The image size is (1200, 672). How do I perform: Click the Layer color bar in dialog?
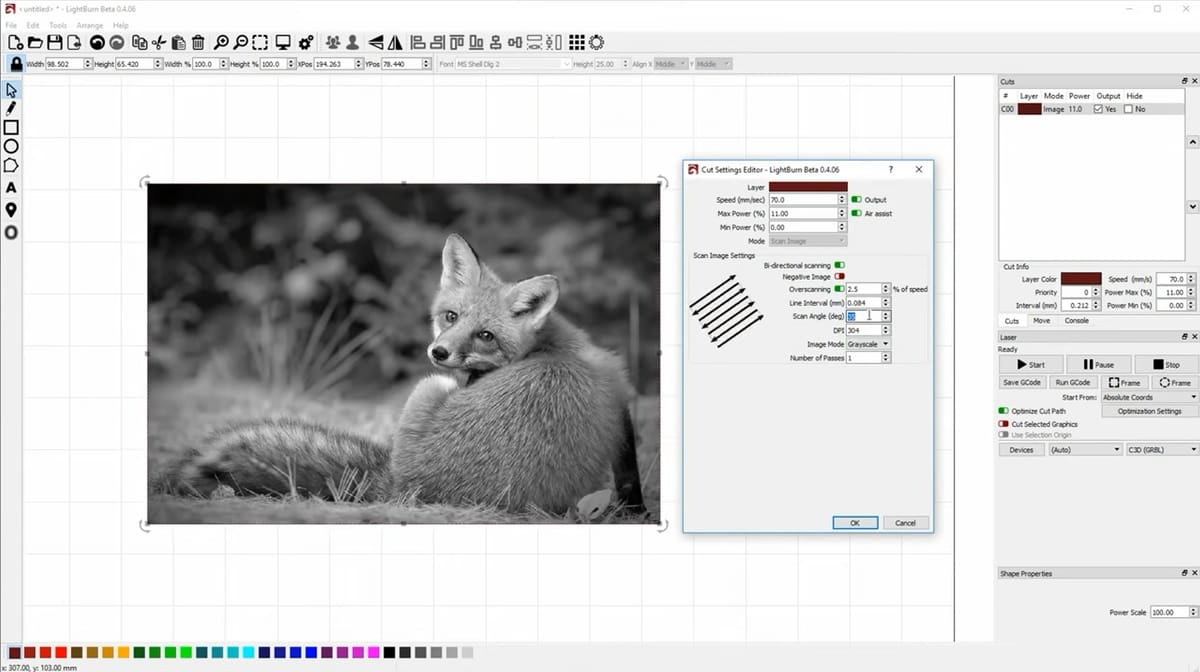(808, 187)
